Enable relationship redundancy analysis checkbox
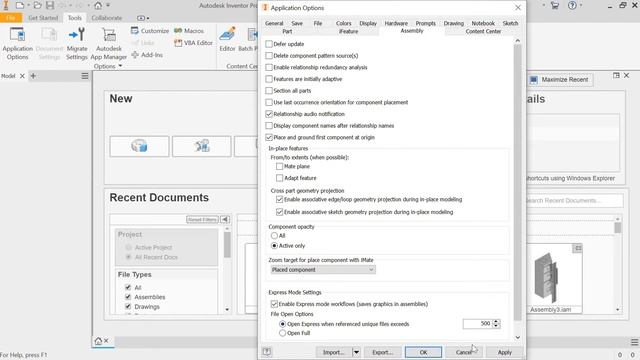The image size is (640, 360). click(x=269, y=67)
